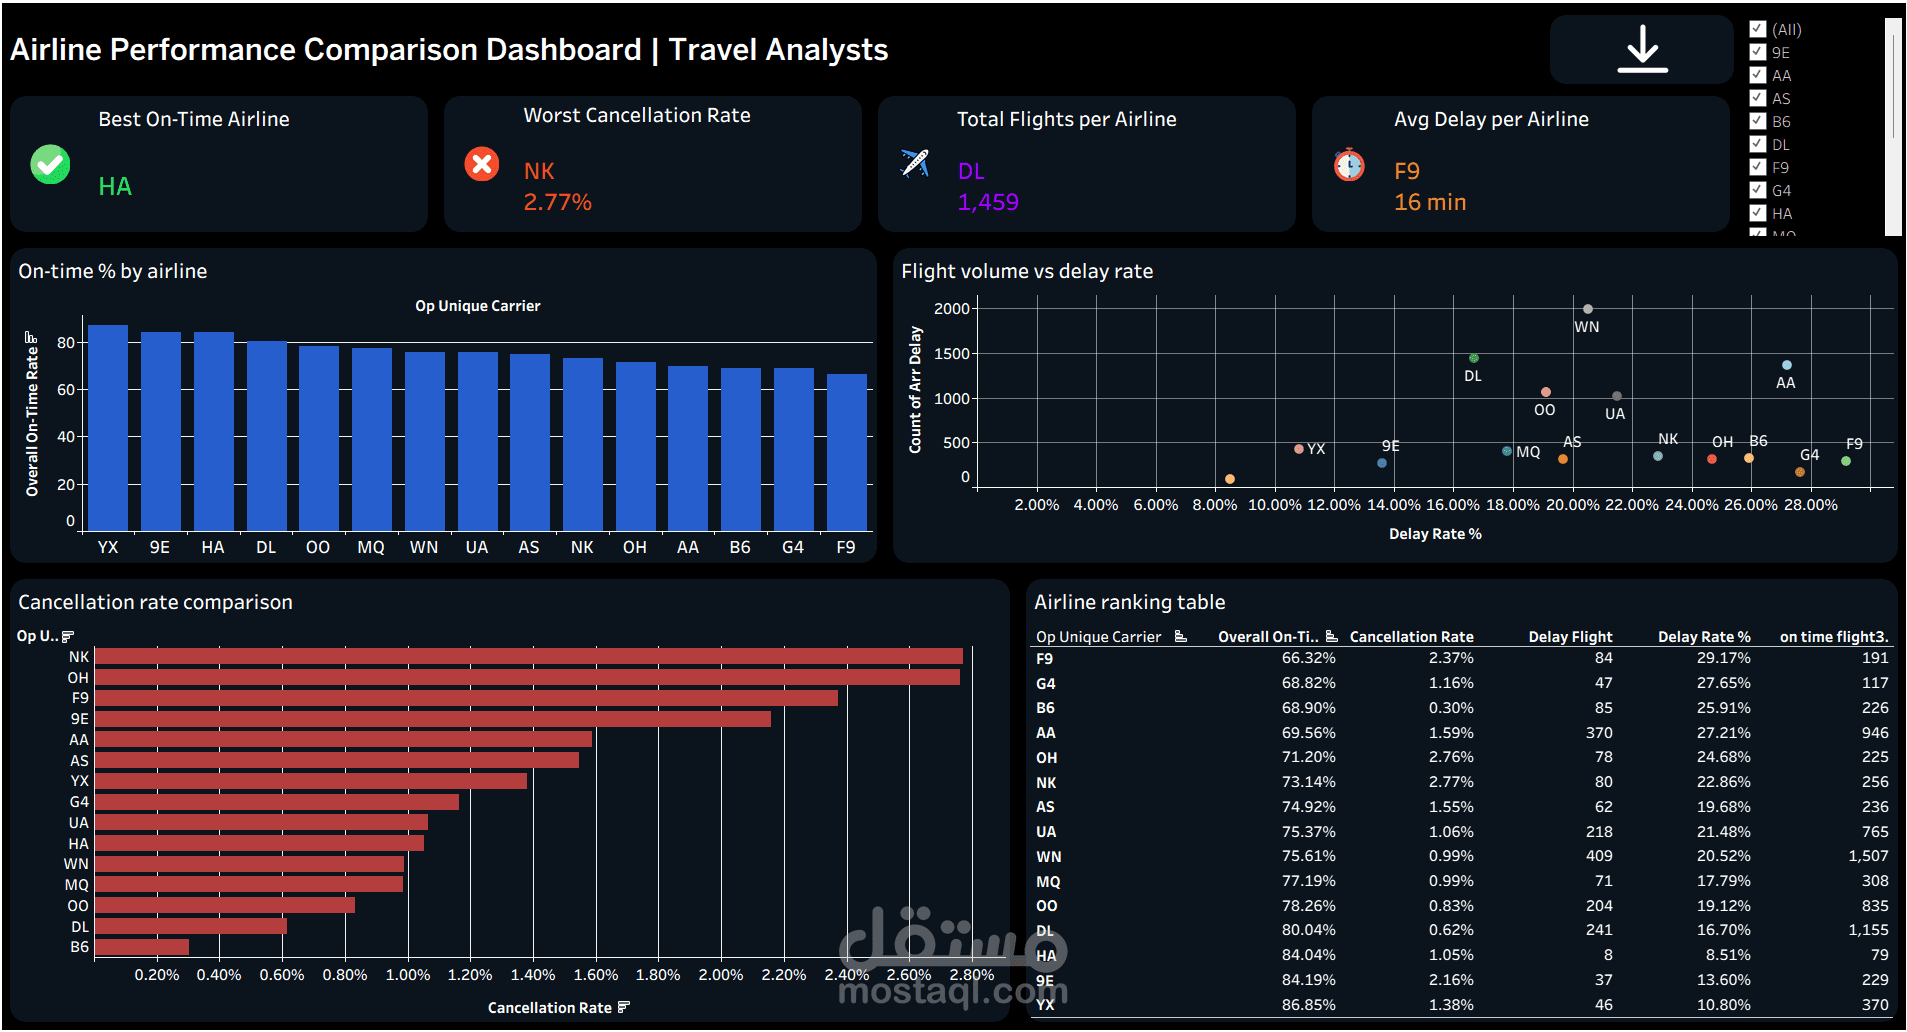Click sort icon next to Op Unique Carrier table header
Image resolution: width=1907 pixels, height=1032 pixels.
click(x=1180, y=636)
